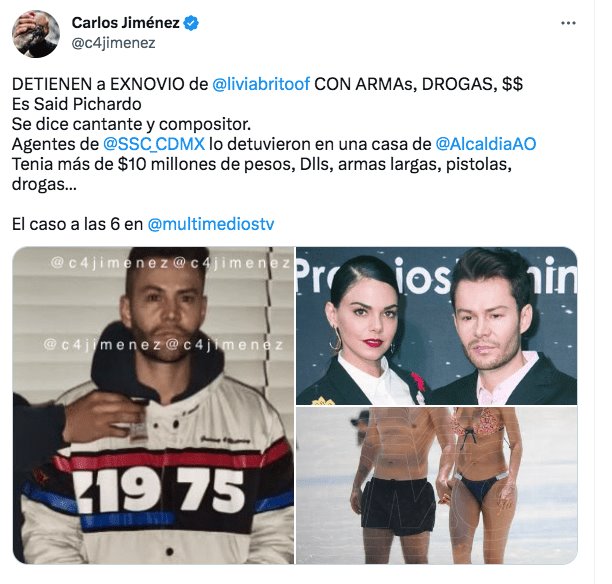This screenshot has height=584, width=612.
Task: Open the @c4jimenez handle link
Action: [x=113, y=43]
